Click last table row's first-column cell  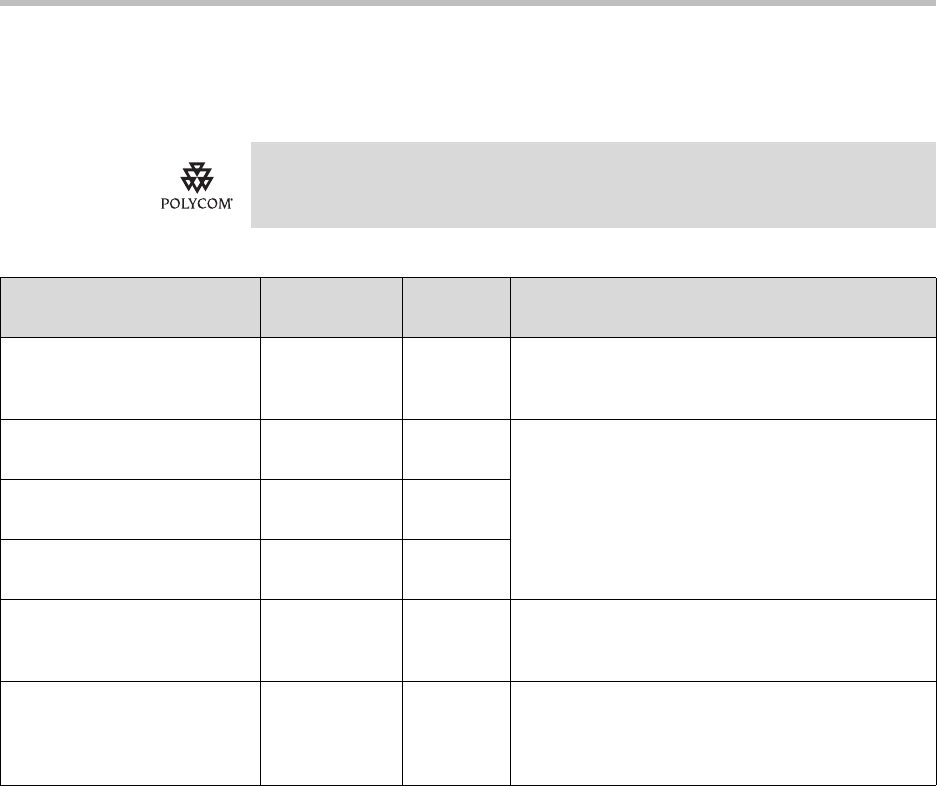tap(130, 733)
